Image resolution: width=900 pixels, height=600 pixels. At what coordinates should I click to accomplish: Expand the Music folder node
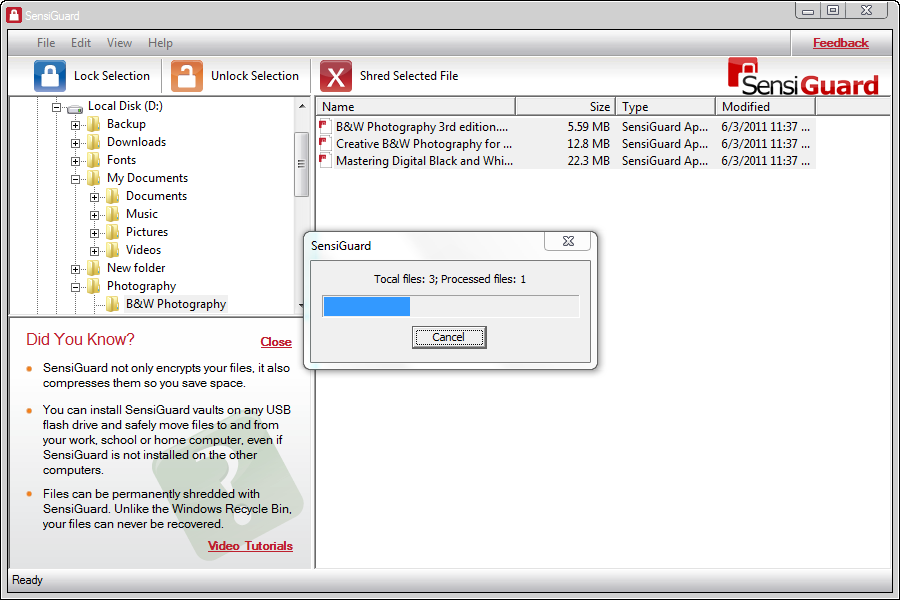[94, 215]
